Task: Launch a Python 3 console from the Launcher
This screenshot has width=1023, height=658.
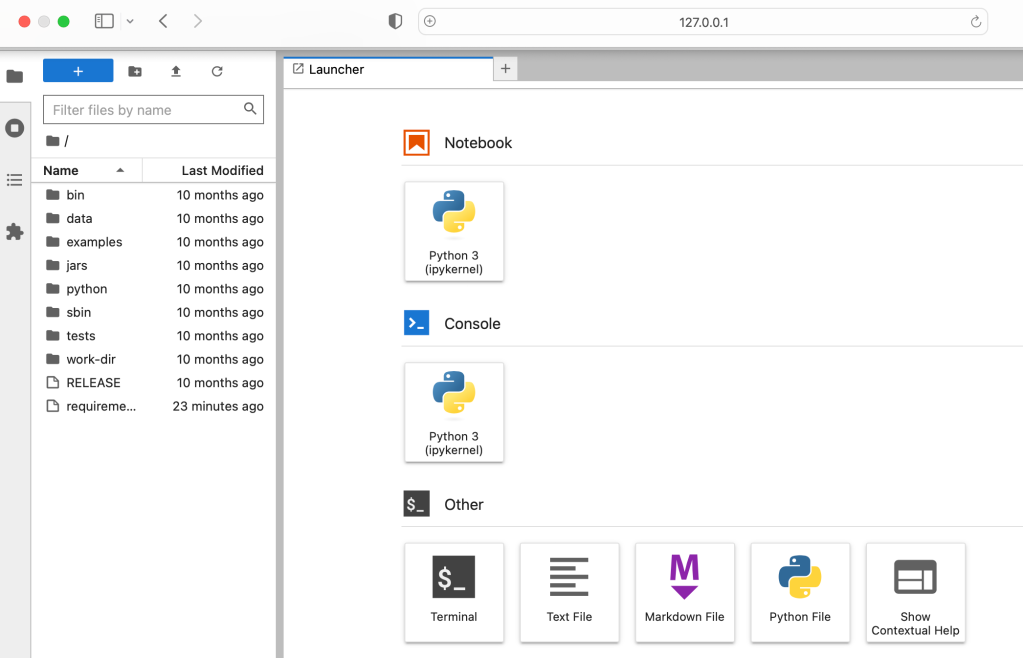Action: tap(454, 412)
